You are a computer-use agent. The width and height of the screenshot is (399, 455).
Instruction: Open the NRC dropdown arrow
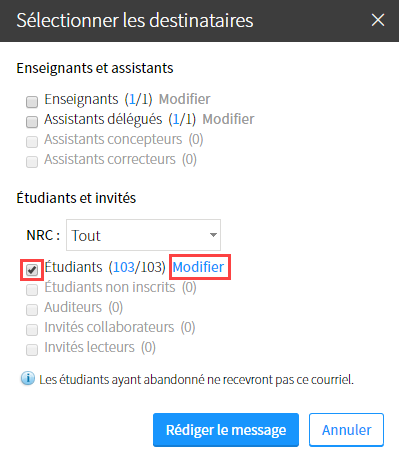tap(213, 235)
